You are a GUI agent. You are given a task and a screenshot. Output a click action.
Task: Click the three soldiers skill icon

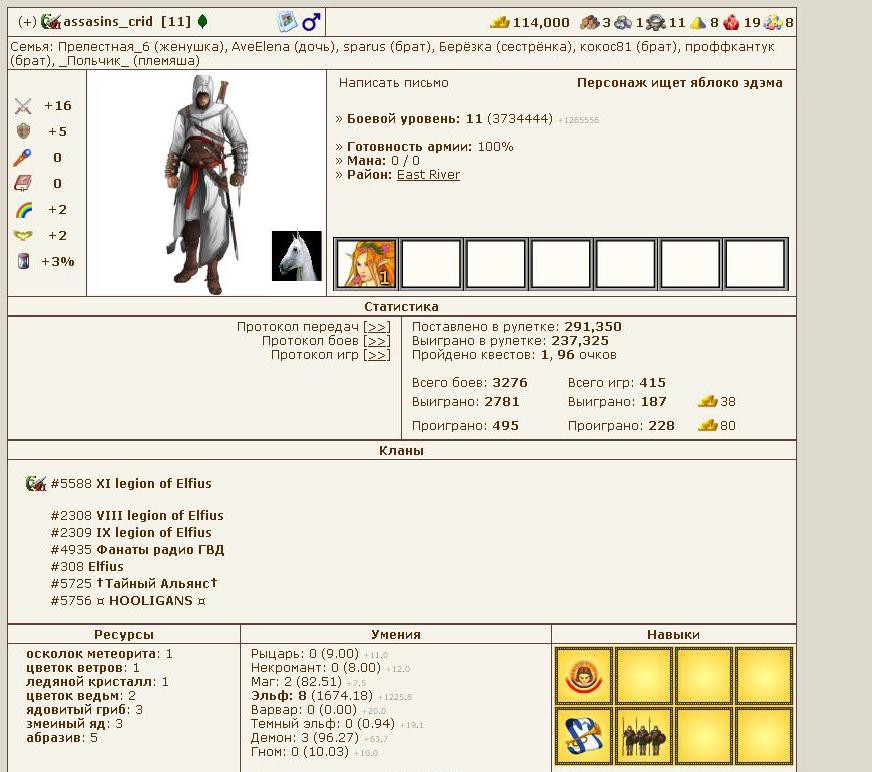(643, 736)
